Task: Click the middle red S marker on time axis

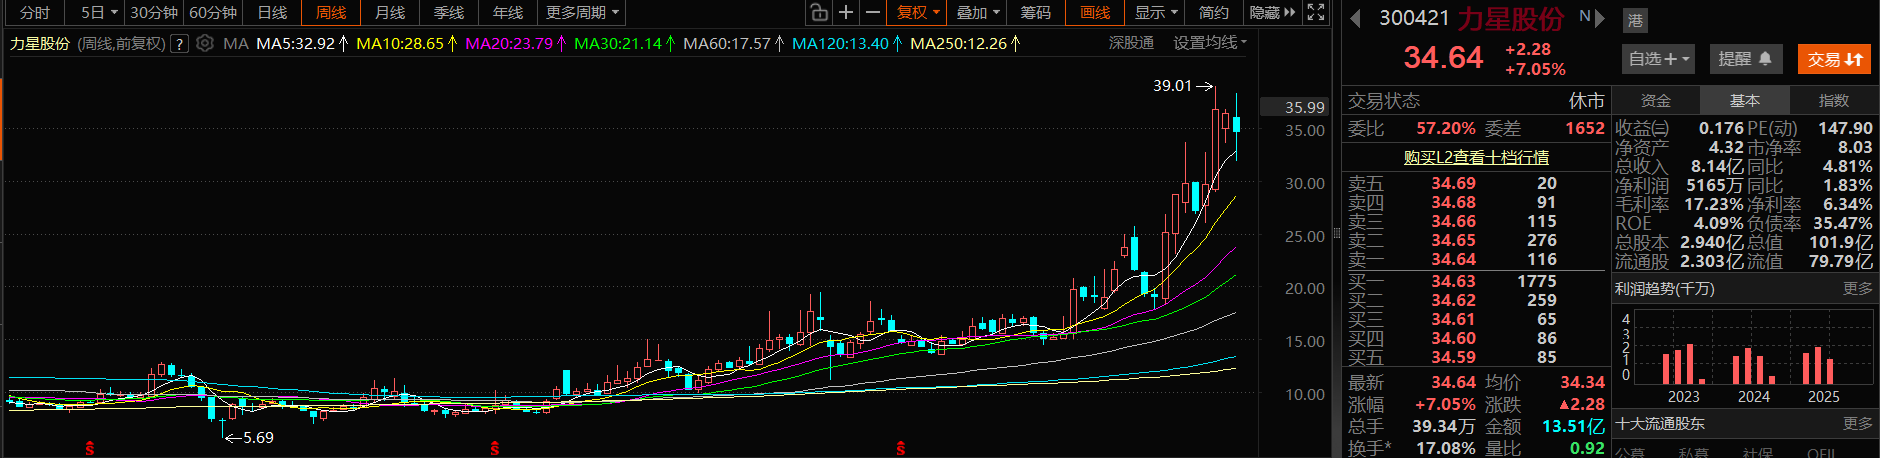Action: tap(495, 449)
